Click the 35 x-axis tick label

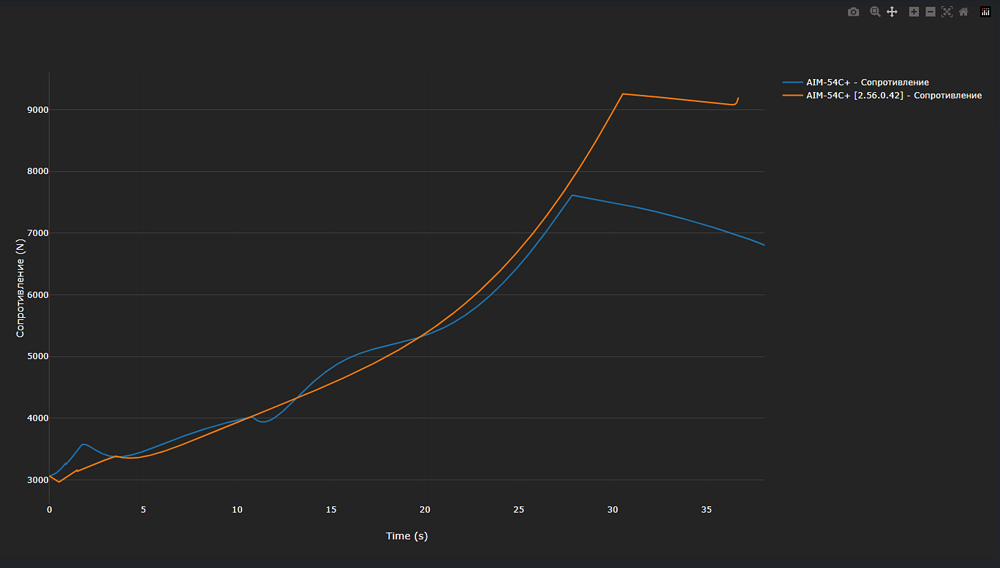706,510
